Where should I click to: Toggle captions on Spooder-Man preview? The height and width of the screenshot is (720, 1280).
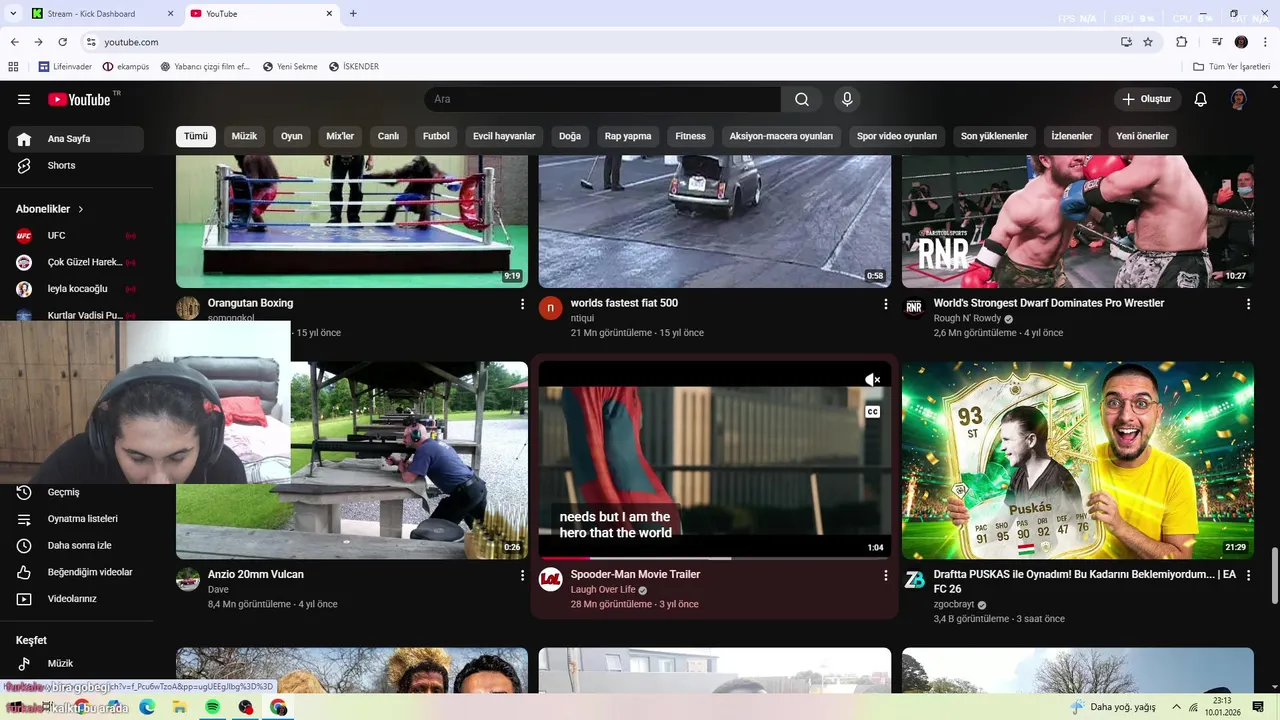tap(872, 412)
